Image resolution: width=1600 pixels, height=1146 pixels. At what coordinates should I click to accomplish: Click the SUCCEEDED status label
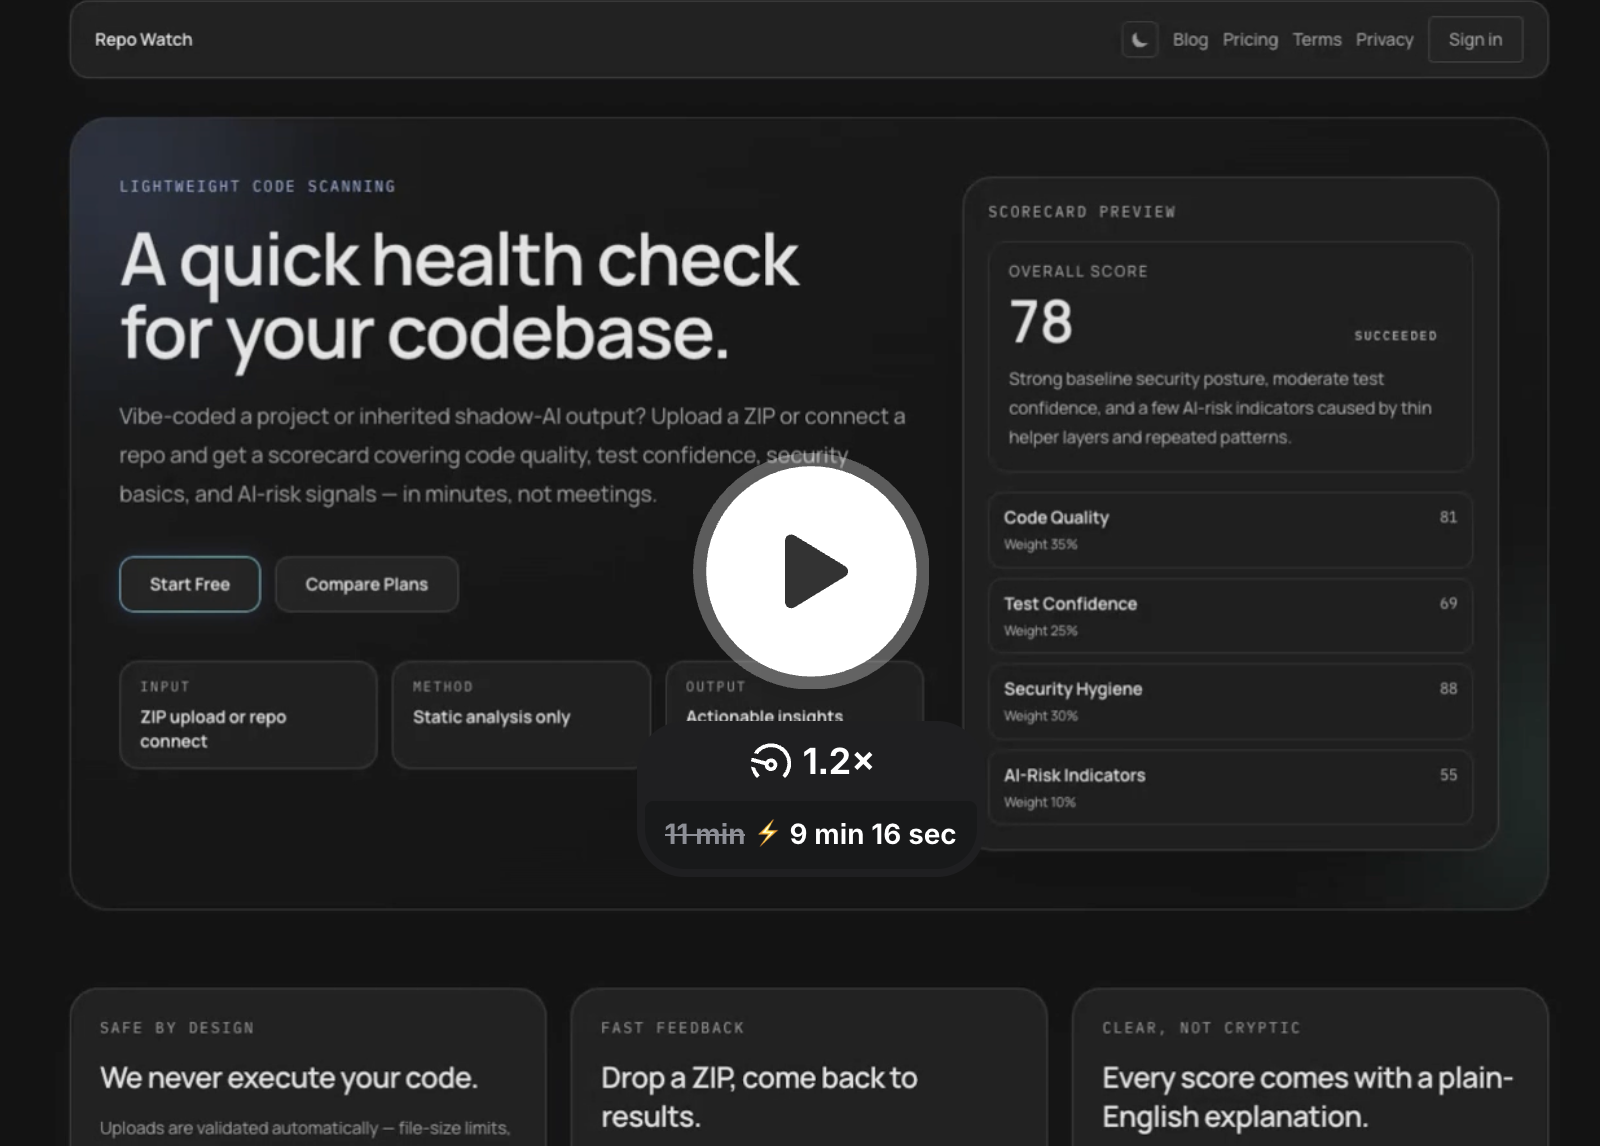click(1395, 336)
